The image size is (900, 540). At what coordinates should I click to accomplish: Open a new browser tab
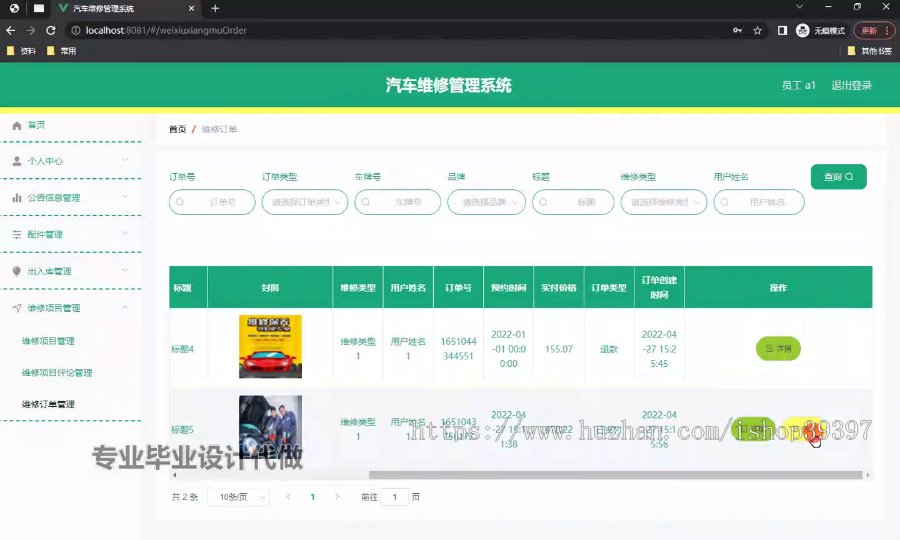[x=215, y=8]
